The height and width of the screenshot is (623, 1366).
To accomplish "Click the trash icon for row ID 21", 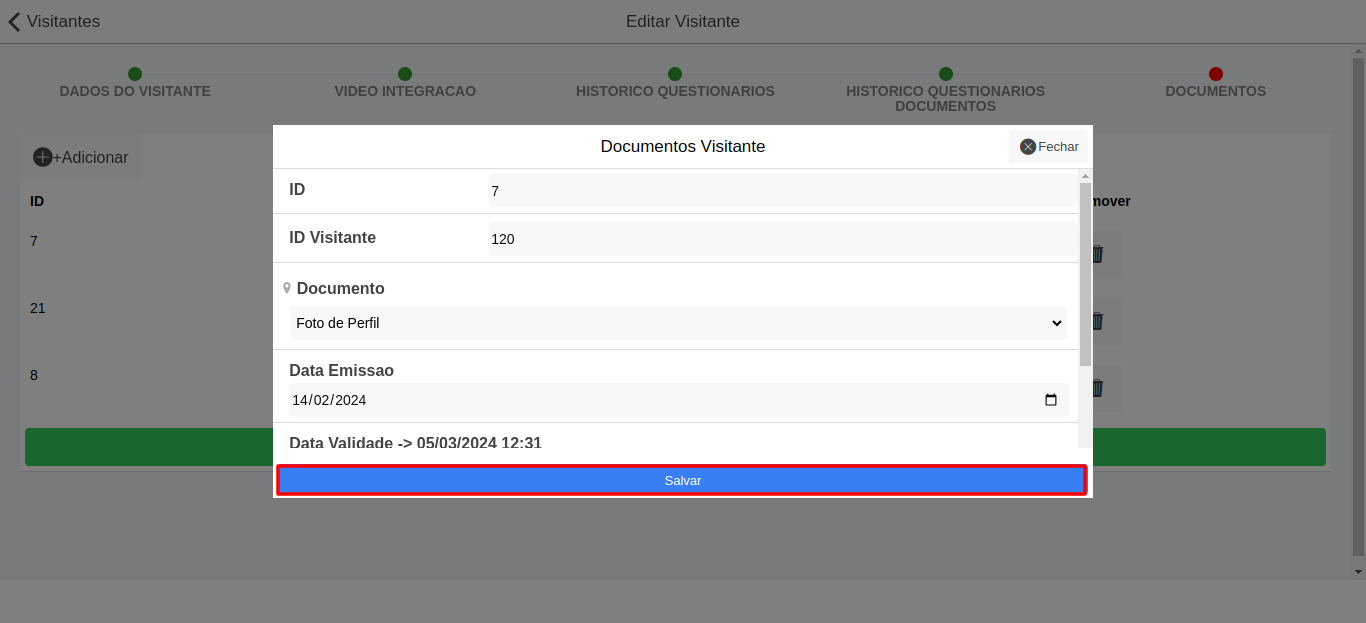I will (x=1097, y=321).
